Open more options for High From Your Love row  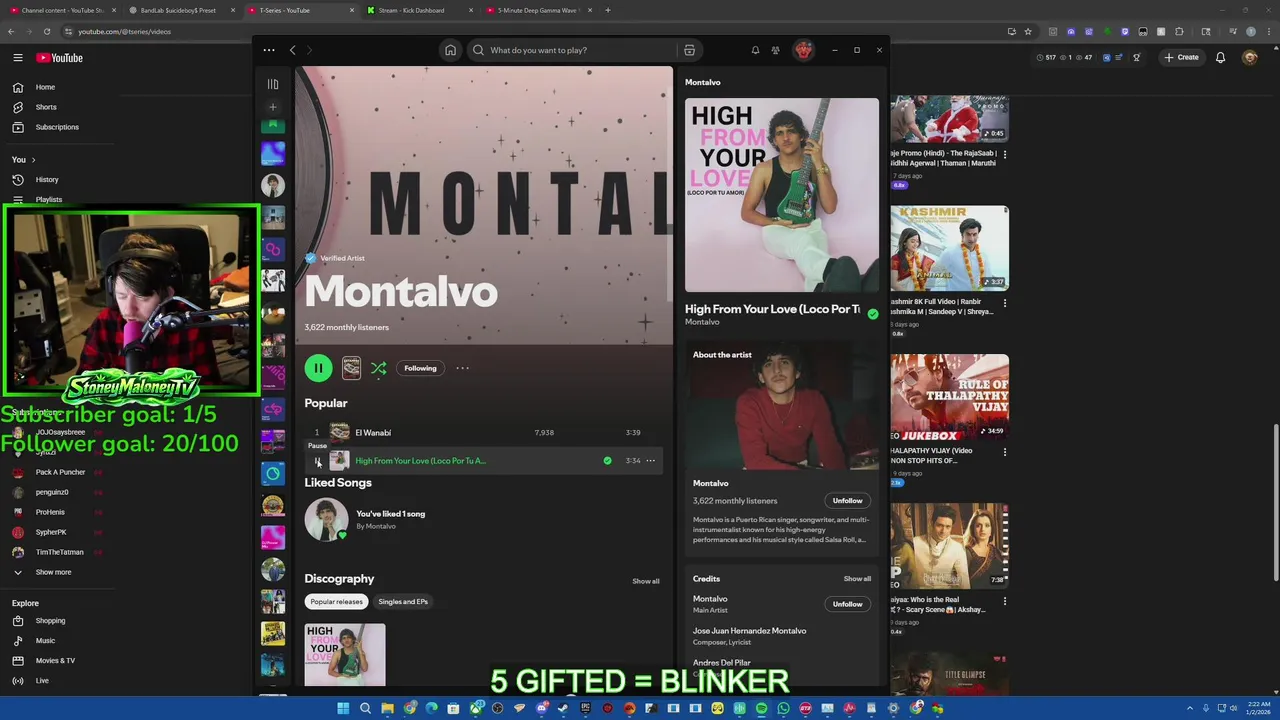coord(650,461)
